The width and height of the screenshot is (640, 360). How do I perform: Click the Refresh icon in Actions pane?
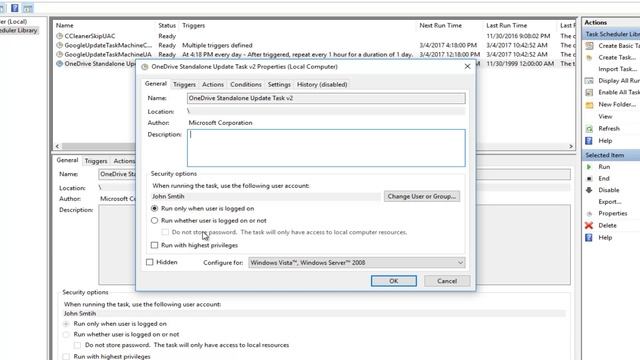589,129
